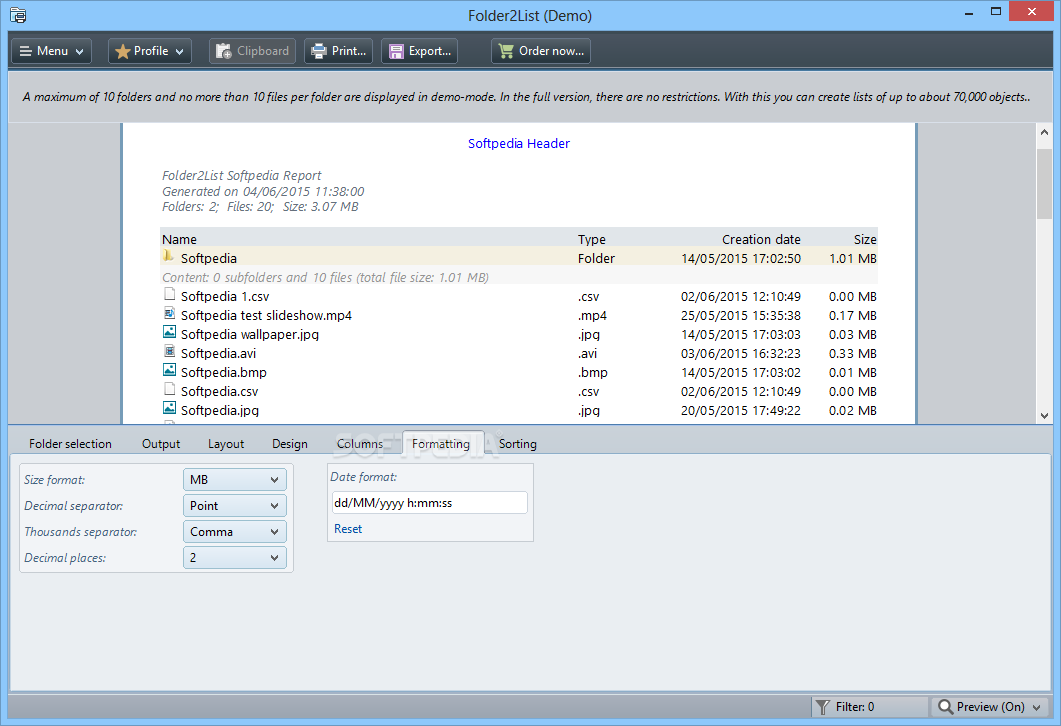Open the Menu dropdown button
Viewport: 1061px width, 726px height.
click(x=51, y=51)
